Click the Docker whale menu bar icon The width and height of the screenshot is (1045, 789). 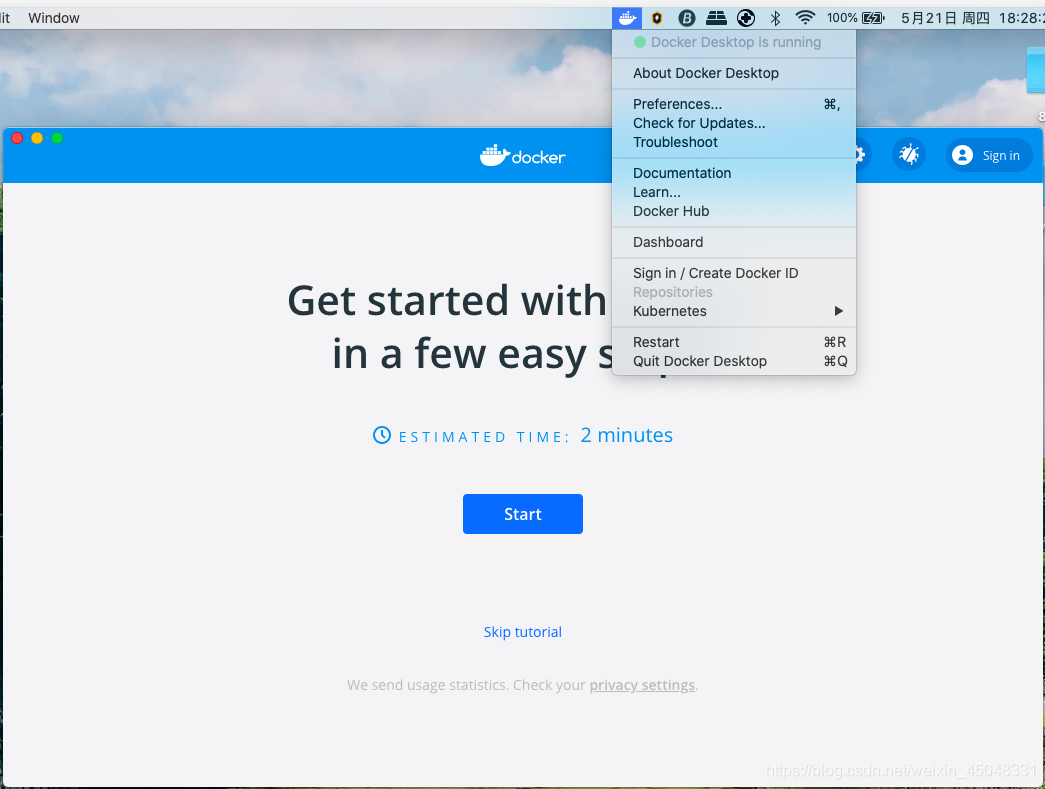(627, 18)
